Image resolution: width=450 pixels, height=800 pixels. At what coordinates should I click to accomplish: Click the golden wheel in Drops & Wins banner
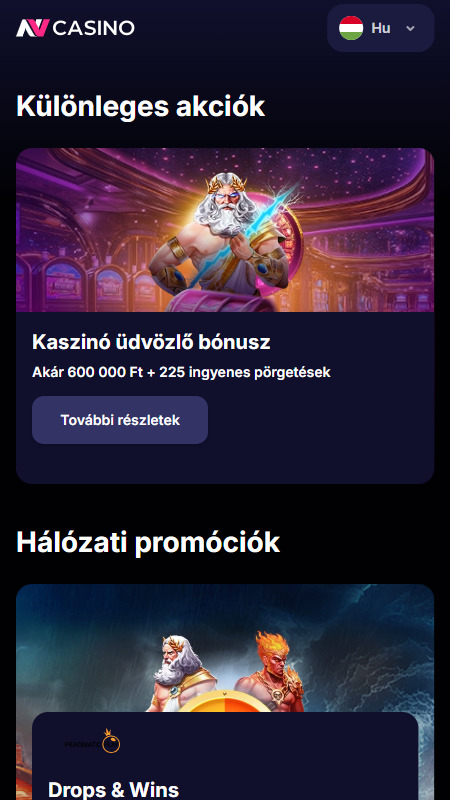click(x=225, y=702)
